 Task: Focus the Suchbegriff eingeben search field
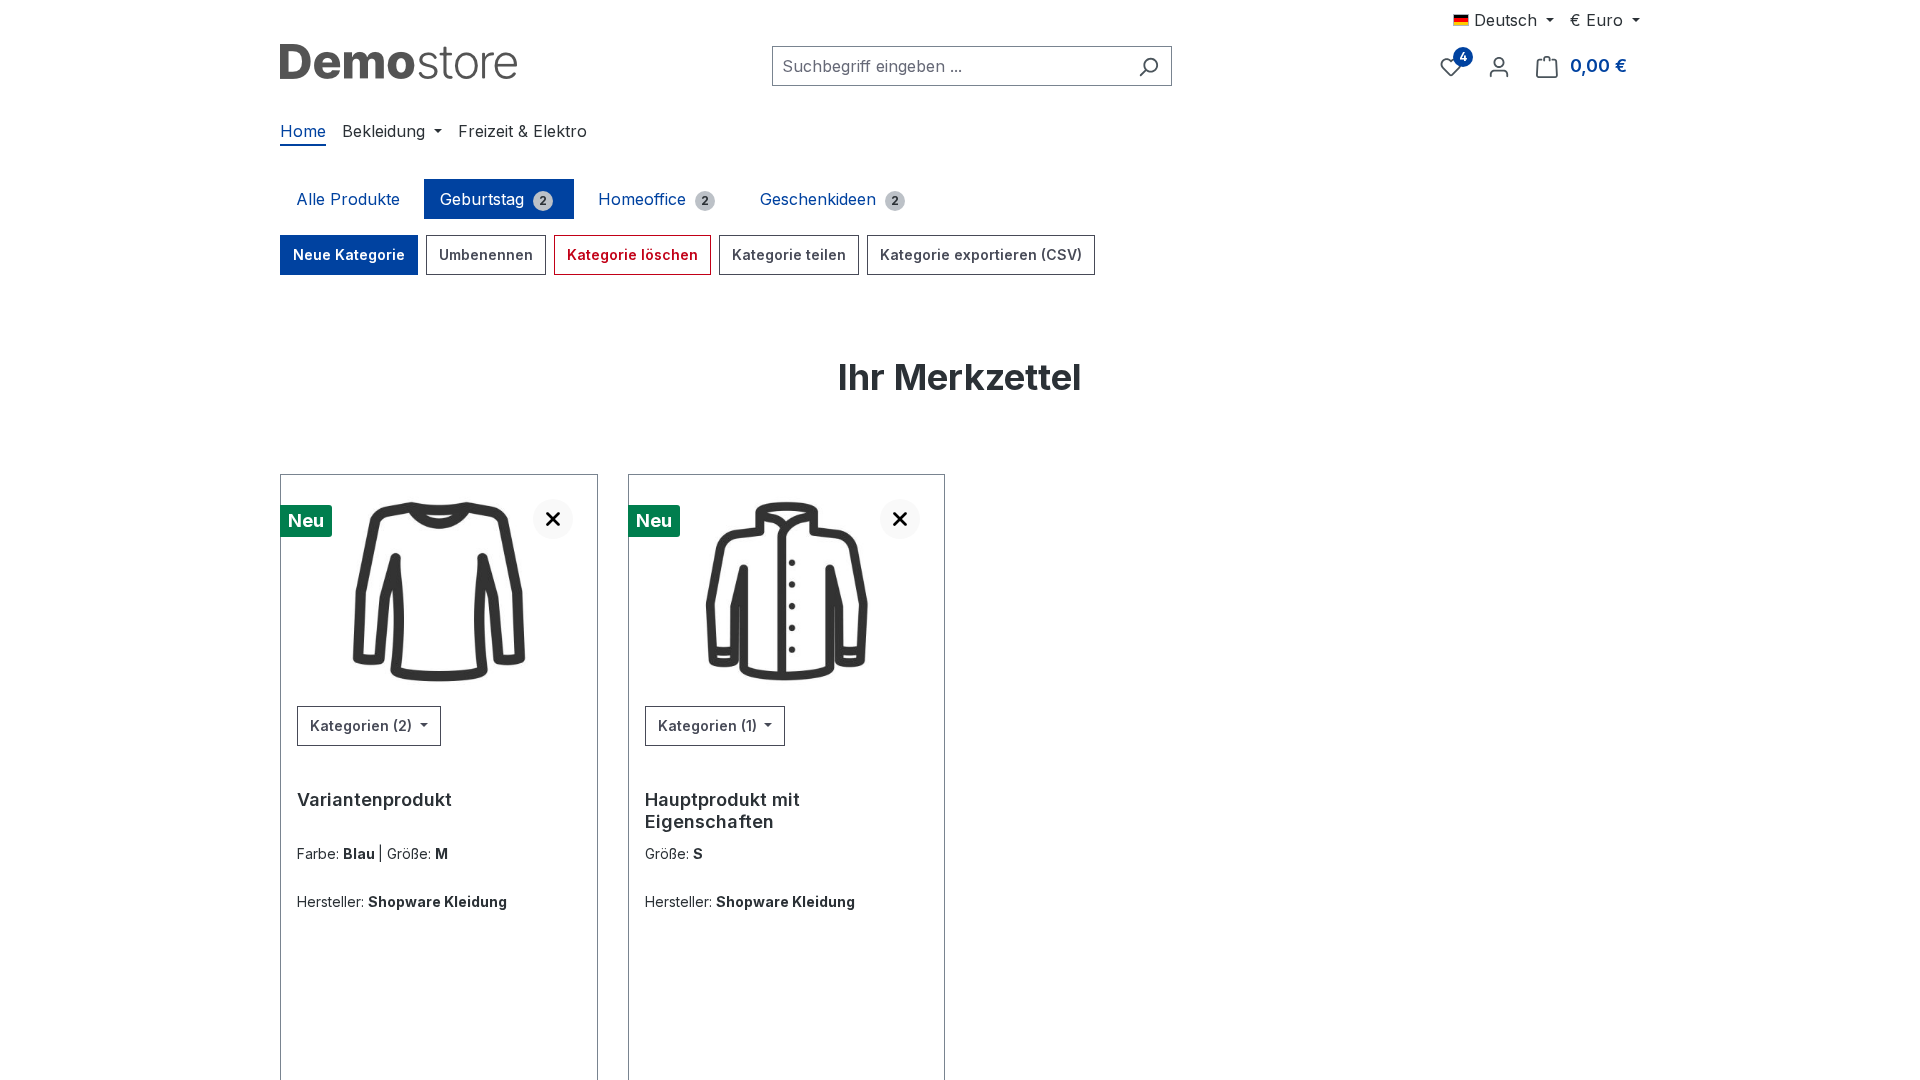[950, 66]
